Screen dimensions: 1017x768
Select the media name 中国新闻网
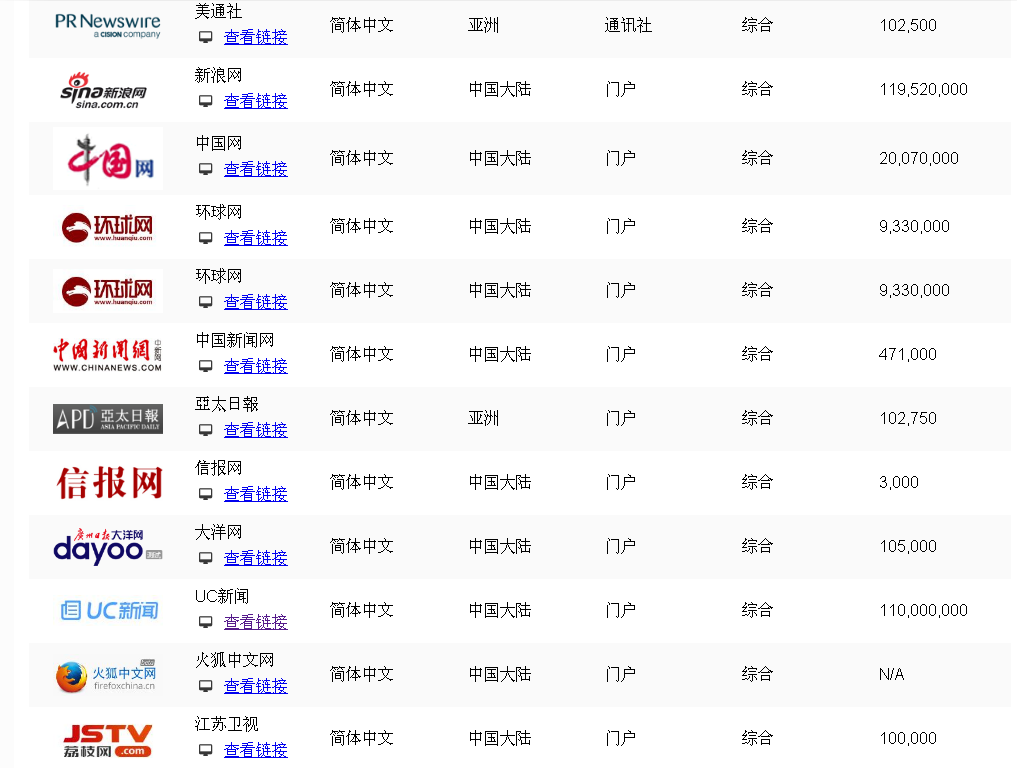pyautogui.click(x=235, y=341)
